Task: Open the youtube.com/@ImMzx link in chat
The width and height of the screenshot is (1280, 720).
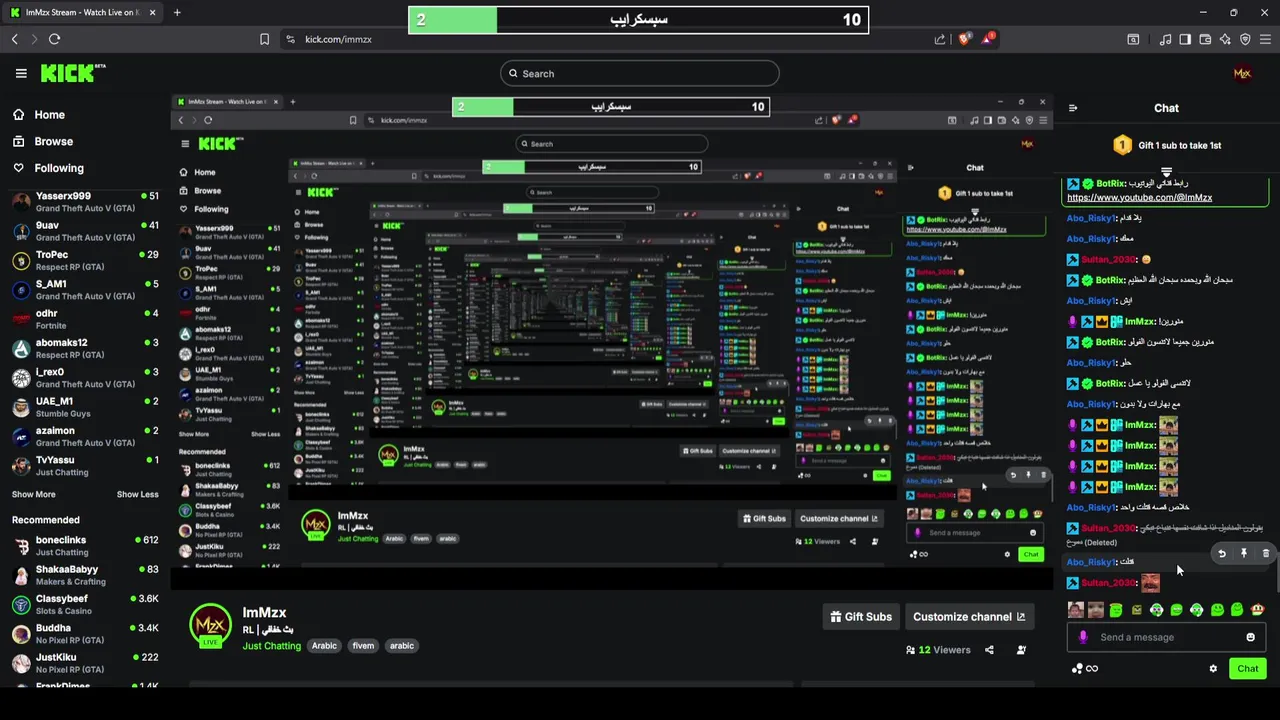Action: (1139, 197)
